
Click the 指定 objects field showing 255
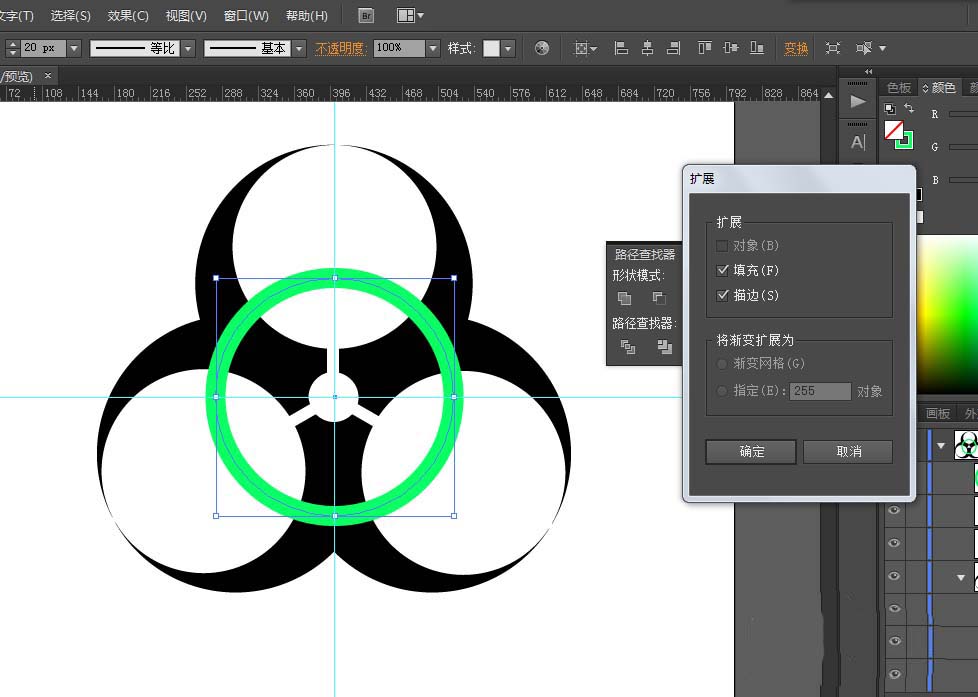pos(820,391)
